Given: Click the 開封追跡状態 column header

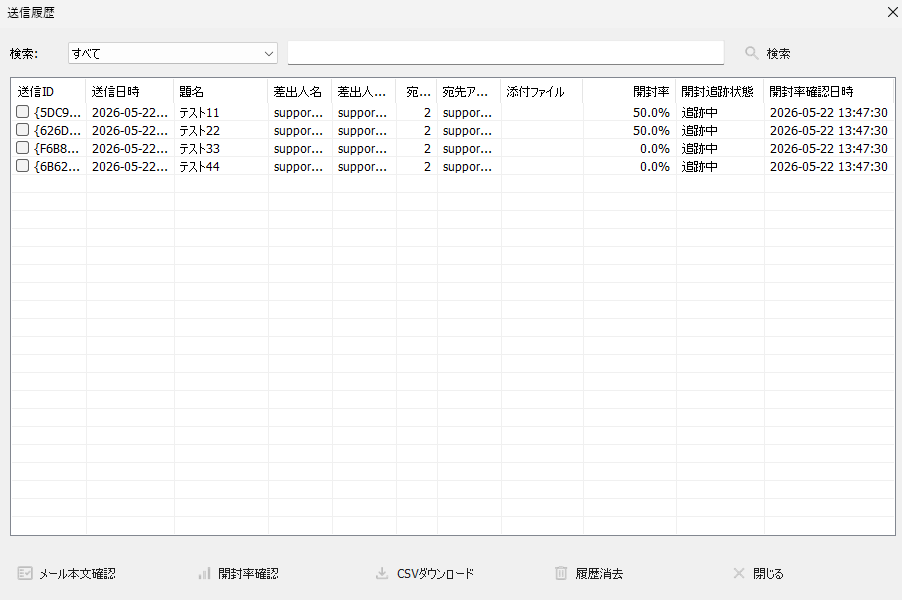Looking at the screenshot, I should (x=719, y=91).
